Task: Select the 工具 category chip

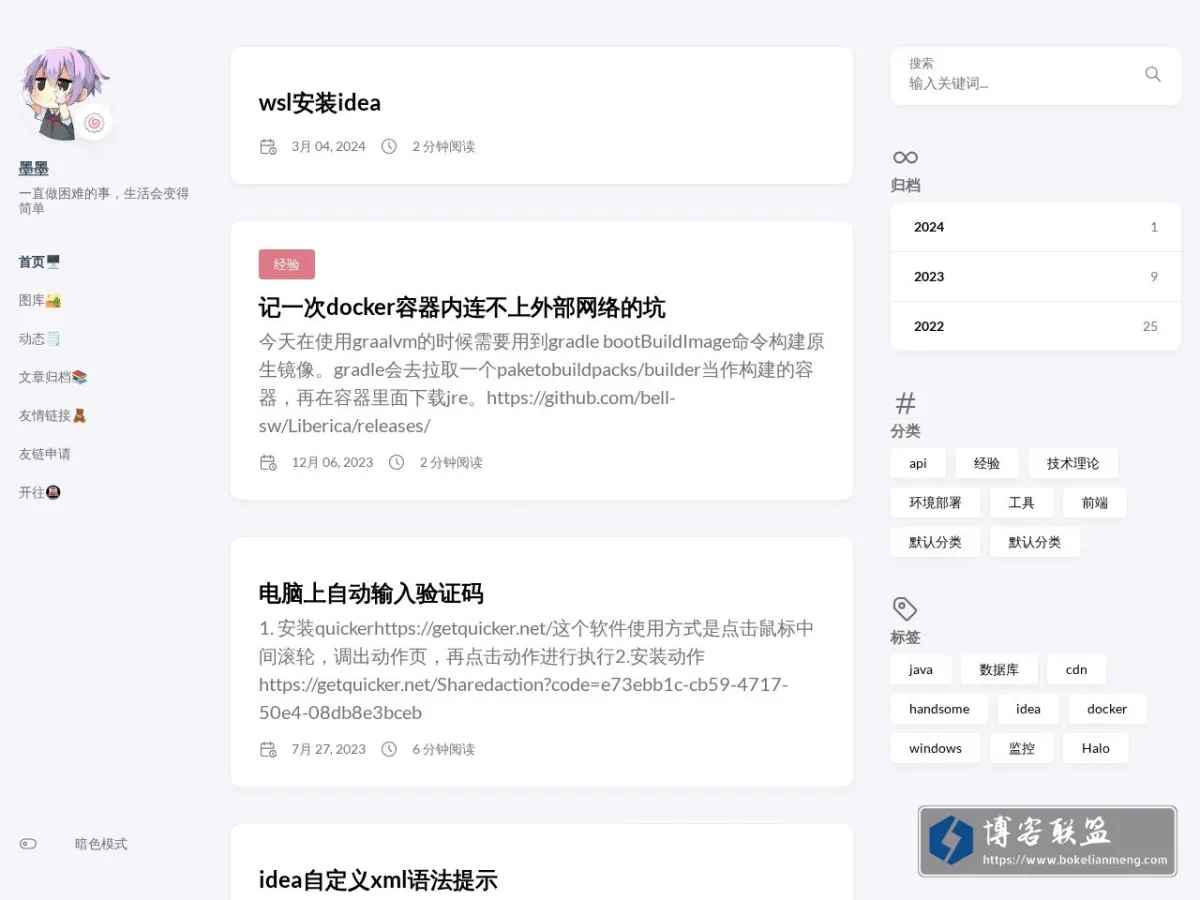Action: tap(1021, 503)
